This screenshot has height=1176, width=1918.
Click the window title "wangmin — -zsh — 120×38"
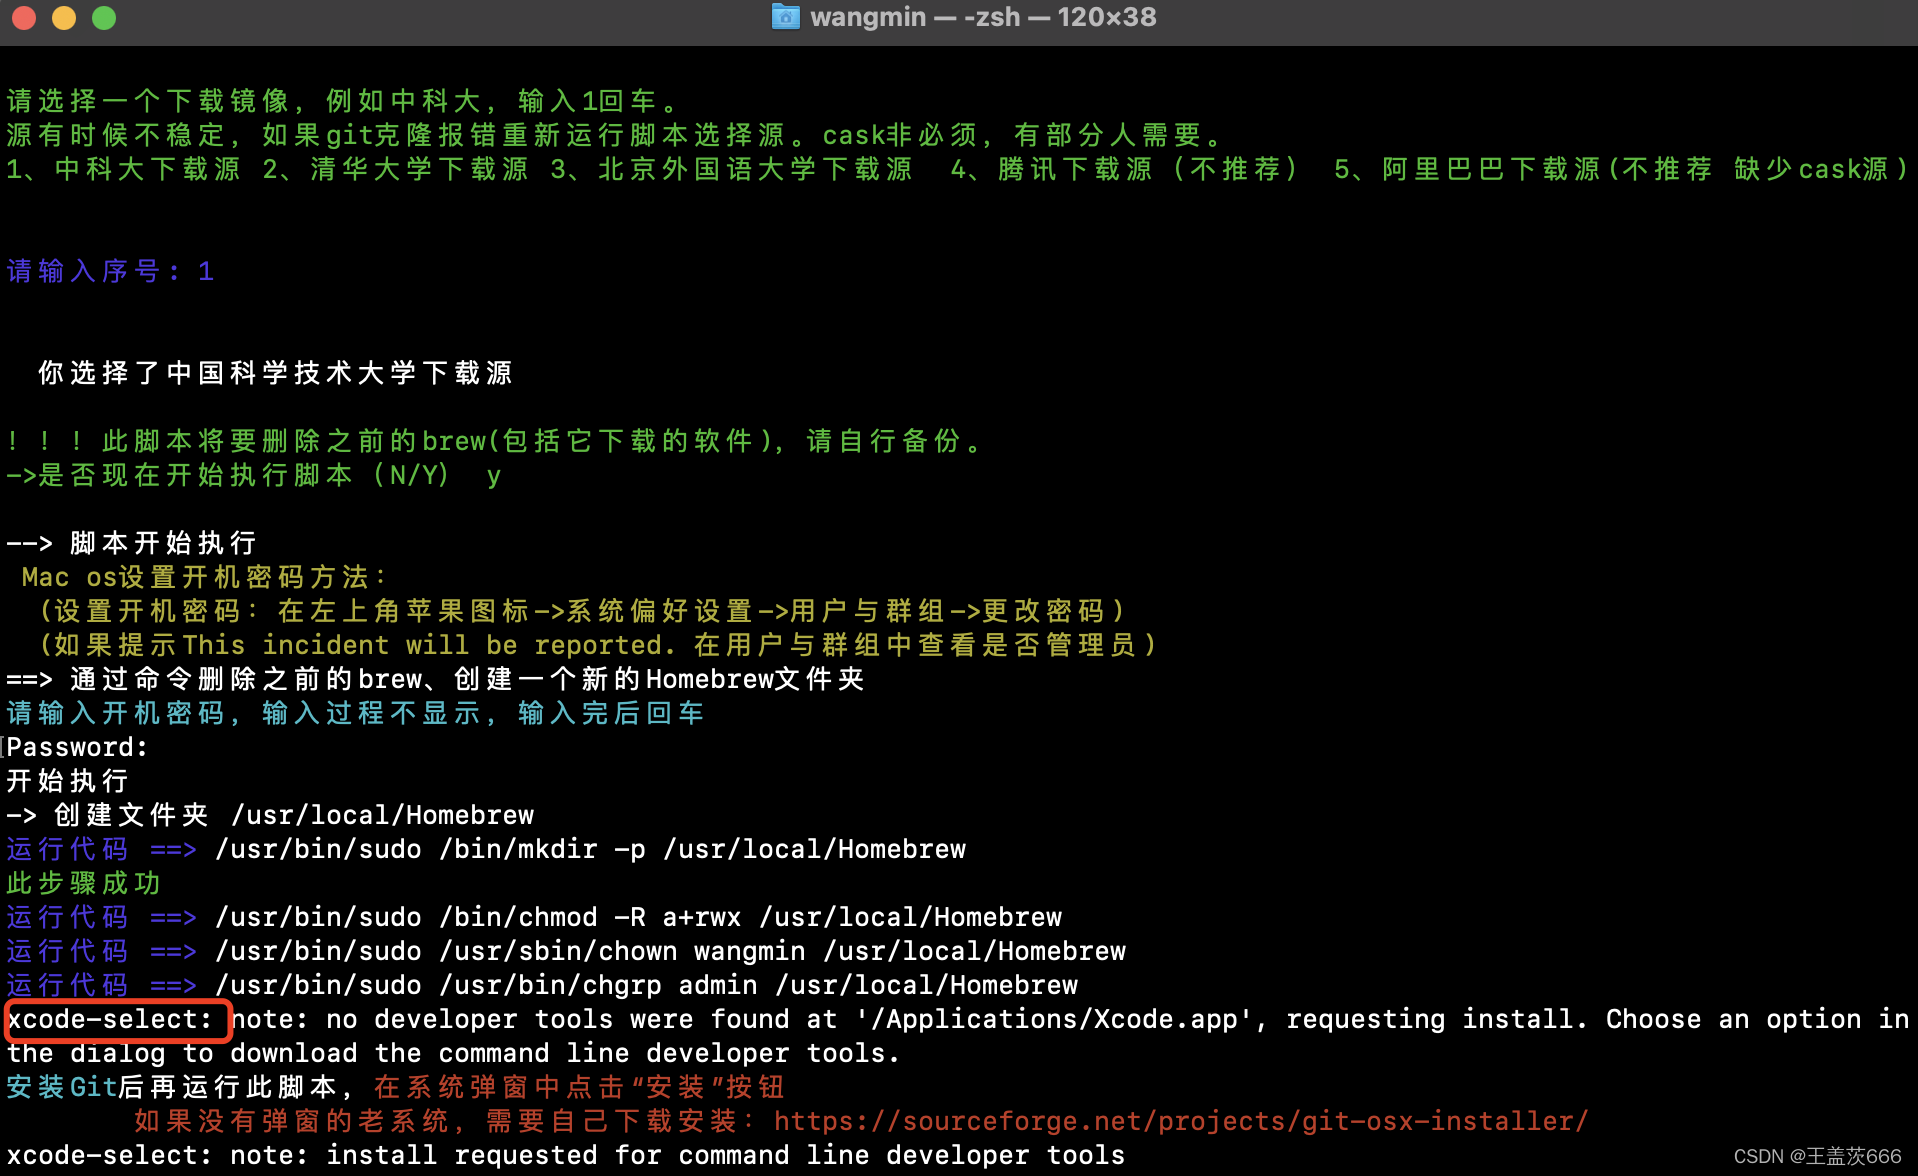983,17
